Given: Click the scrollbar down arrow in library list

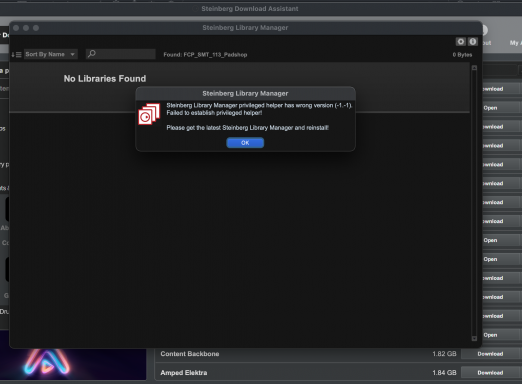Looking at the screenshot, I should click(x=474, y=338).
